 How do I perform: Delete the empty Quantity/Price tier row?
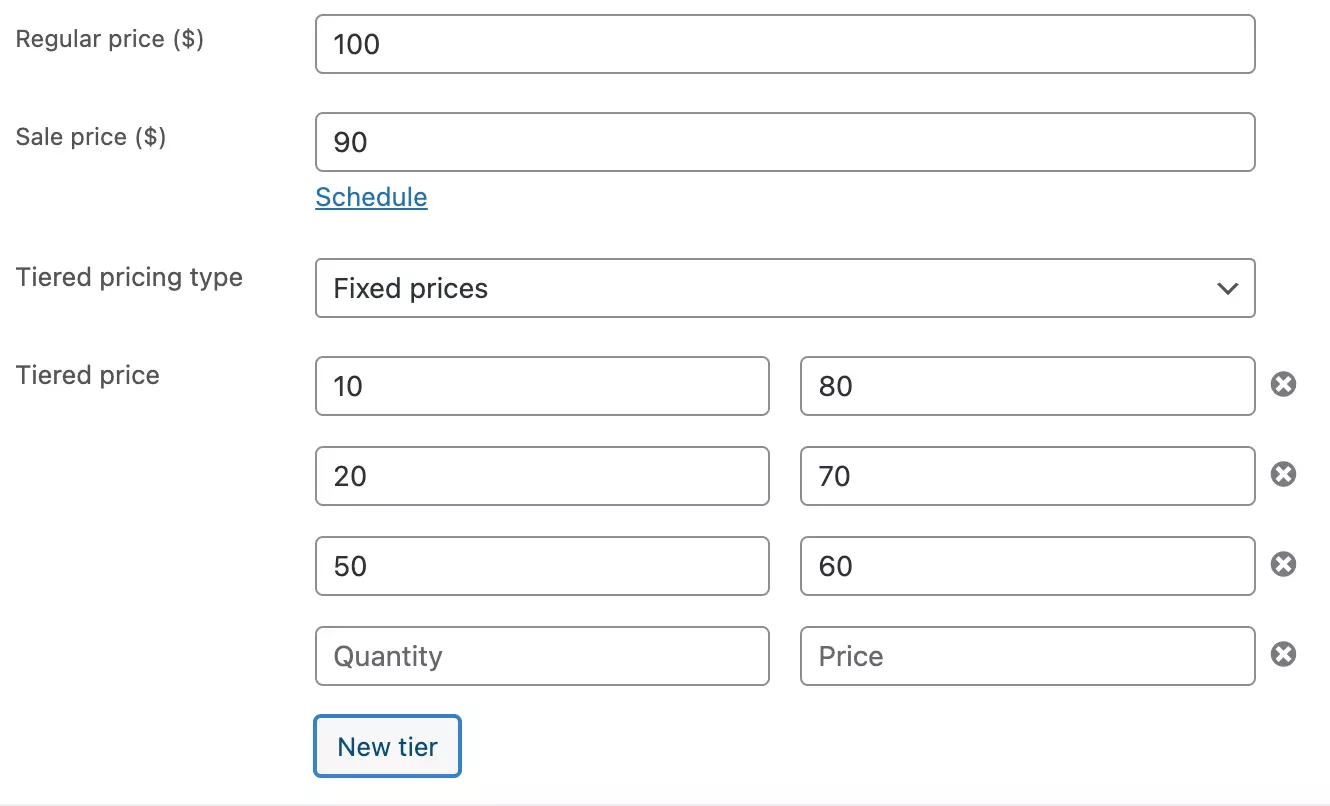pyautogui.click(x=1283, y=655)
